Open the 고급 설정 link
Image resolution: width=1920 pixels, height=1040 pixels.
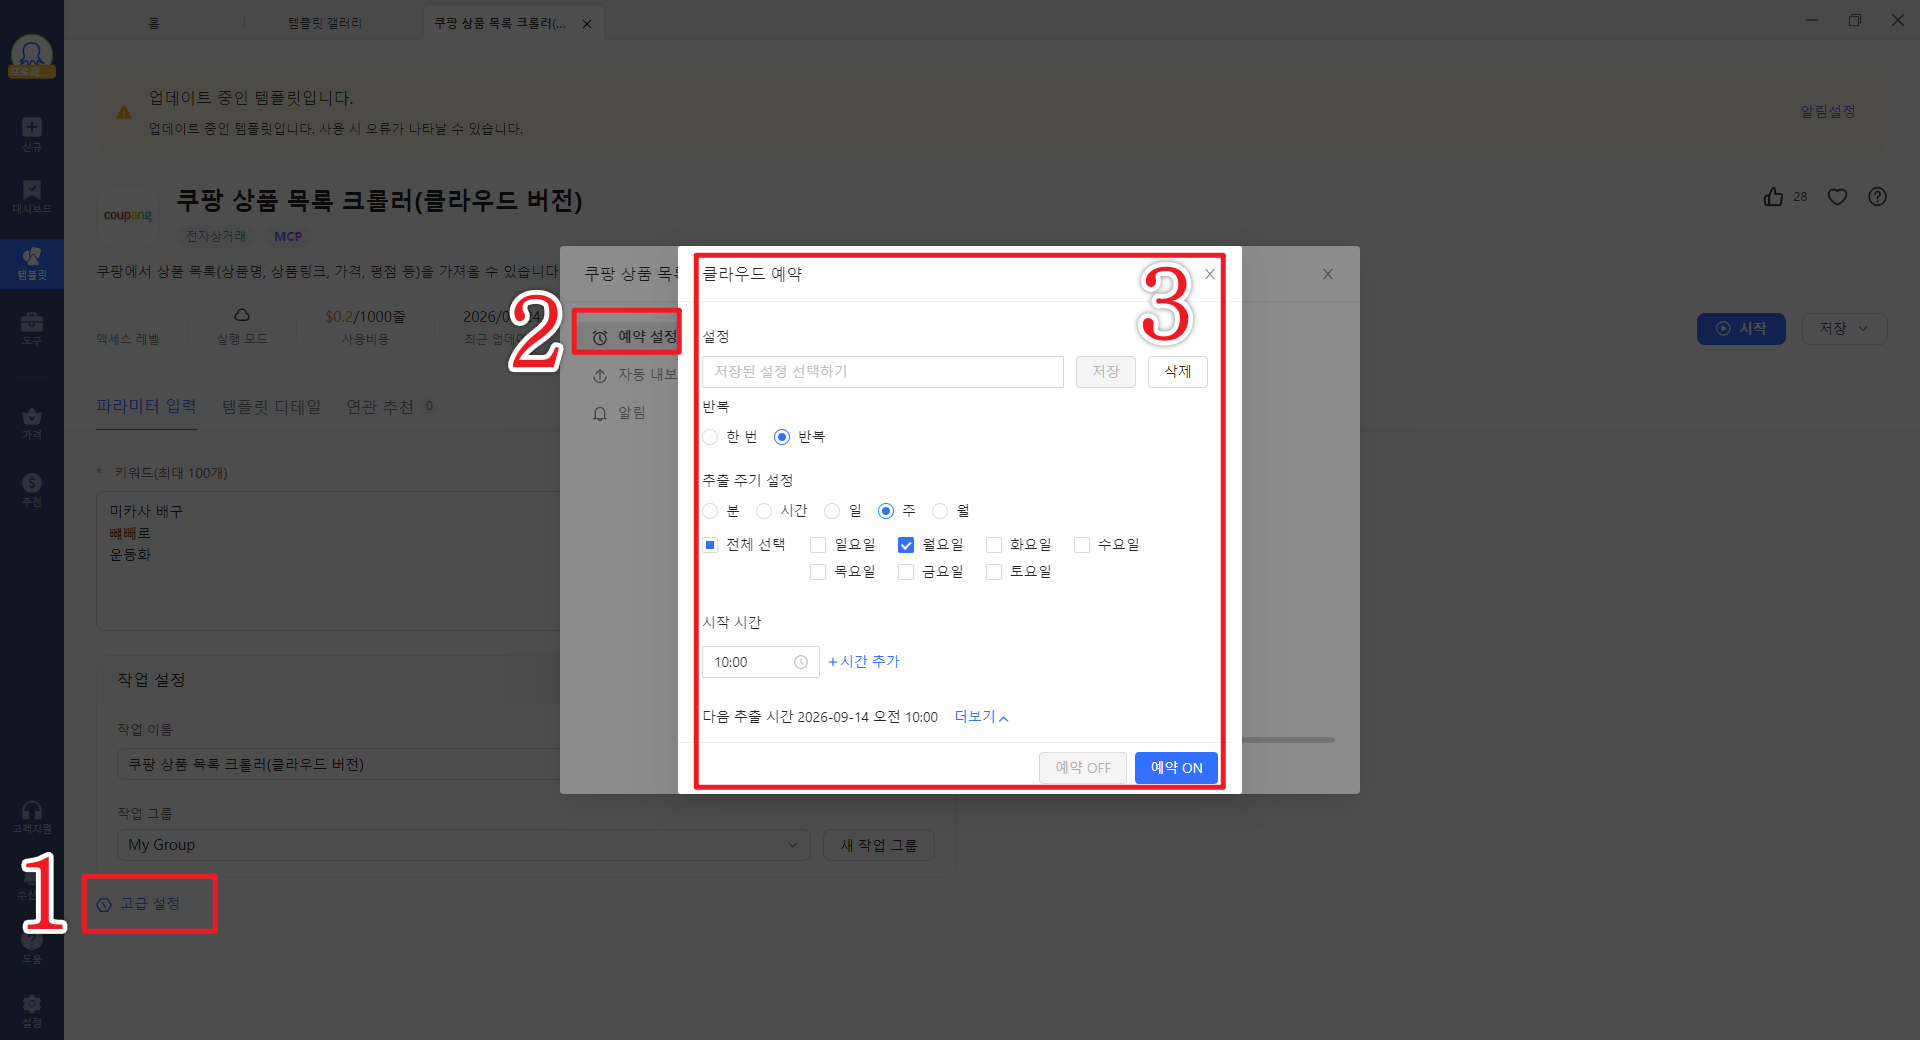139,904
